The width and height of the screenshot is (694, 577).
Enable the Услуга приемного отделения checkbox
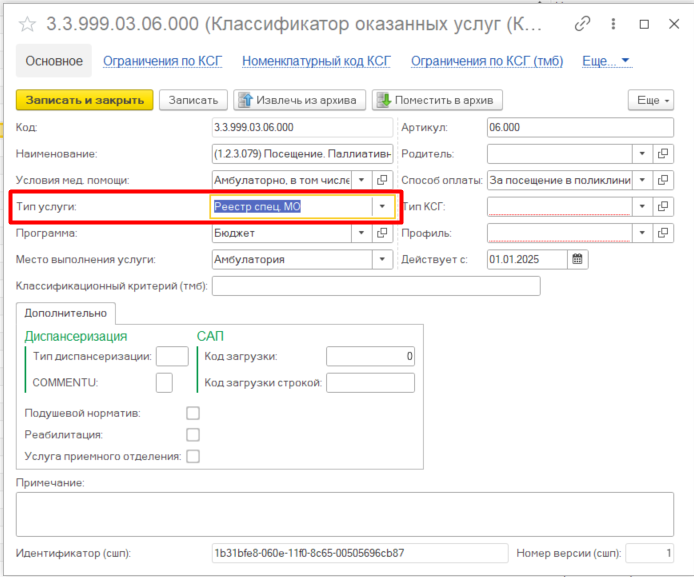click(193, 456)
